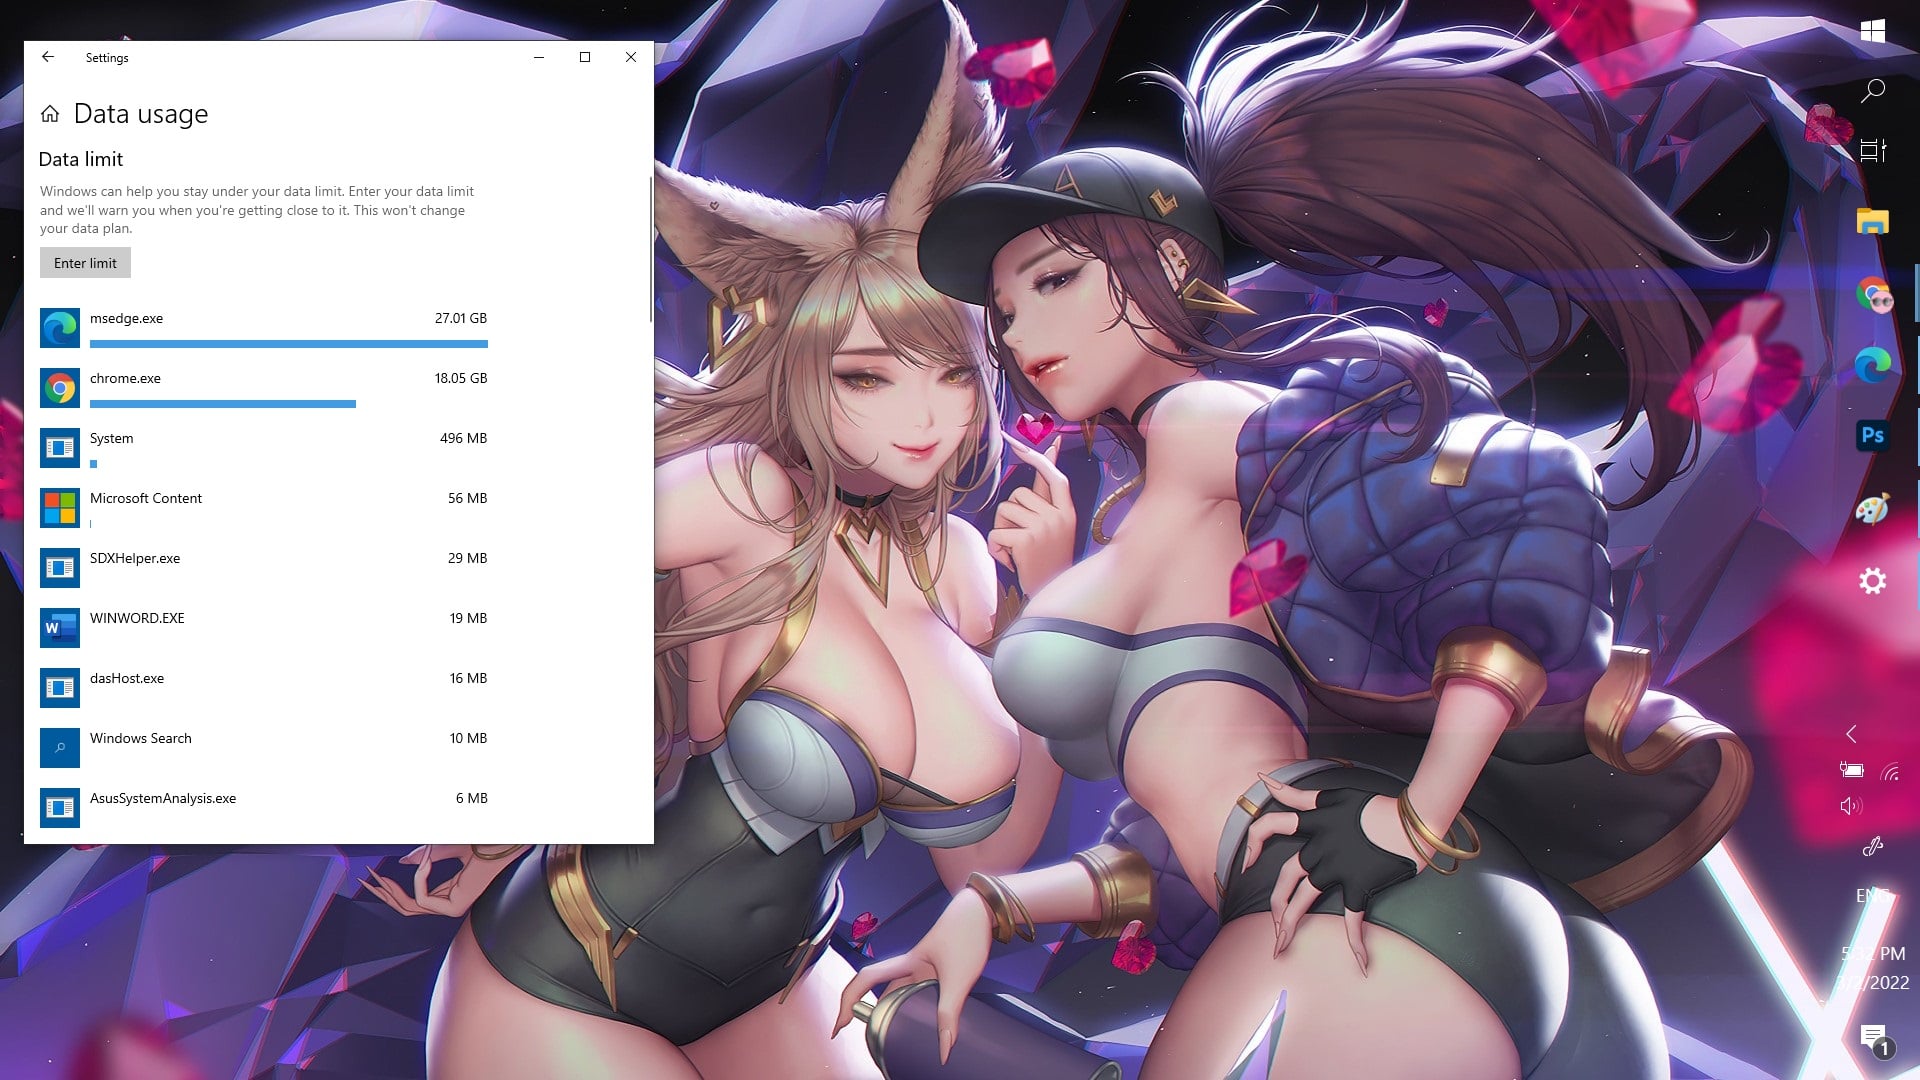Open Photoshop from the taskbar

click(1873, 436)
